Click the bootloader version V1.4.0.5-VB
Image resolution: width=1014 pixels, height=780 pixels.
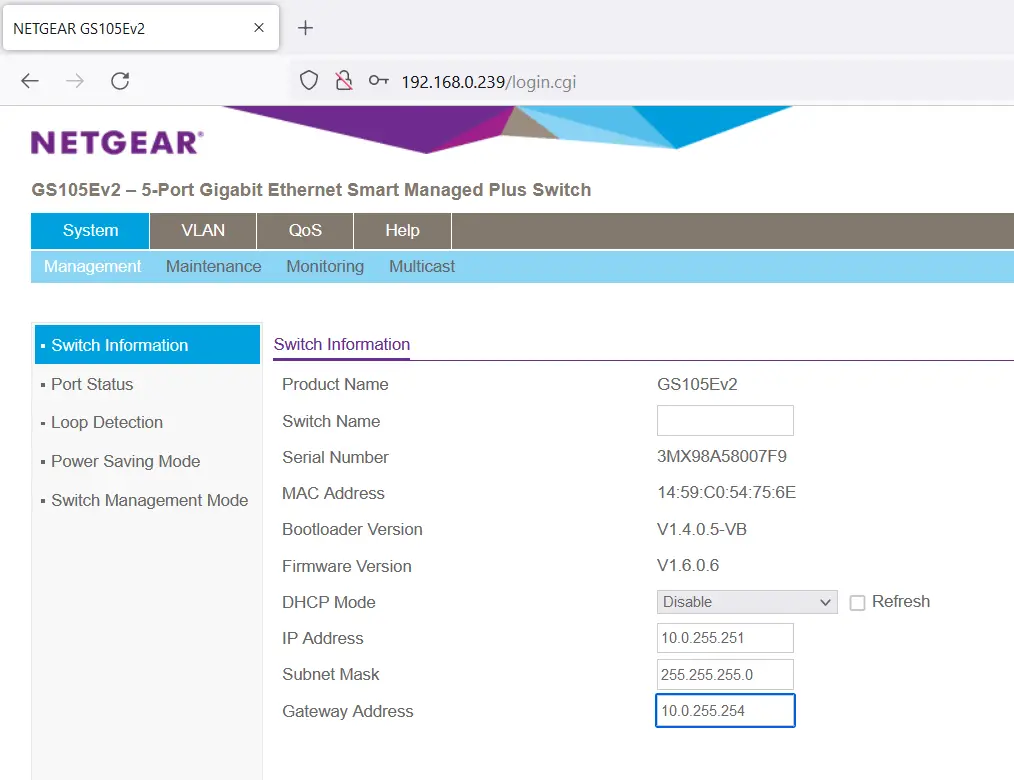pyautogui.click(x=702, y=529)
